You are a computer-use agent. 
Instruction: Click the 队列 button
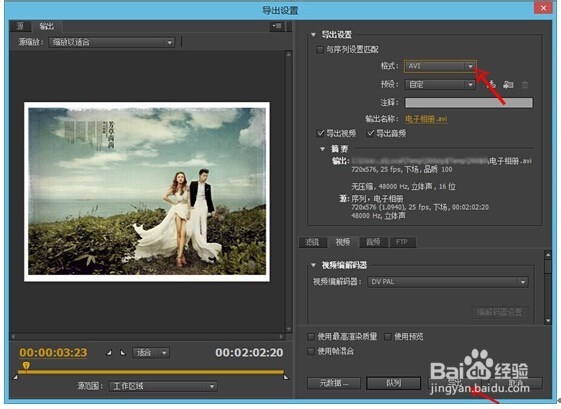click(393, 383)
